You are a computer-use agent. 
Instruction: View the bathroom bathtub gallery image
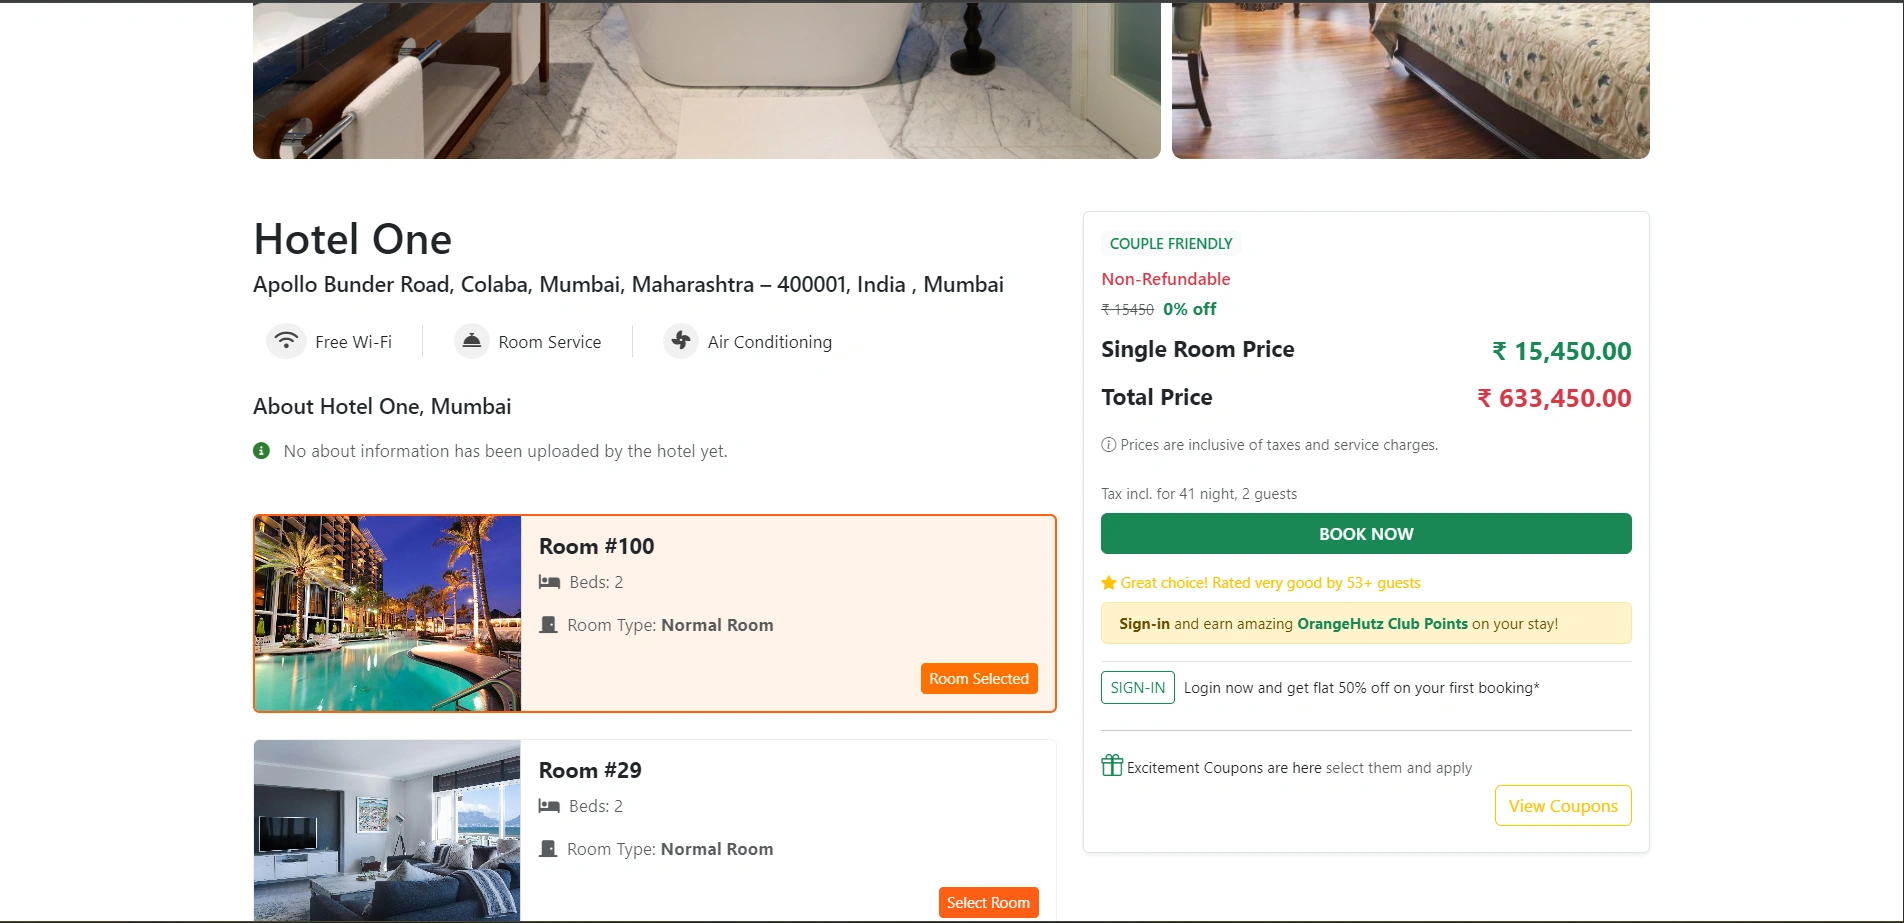click(706, 80)
